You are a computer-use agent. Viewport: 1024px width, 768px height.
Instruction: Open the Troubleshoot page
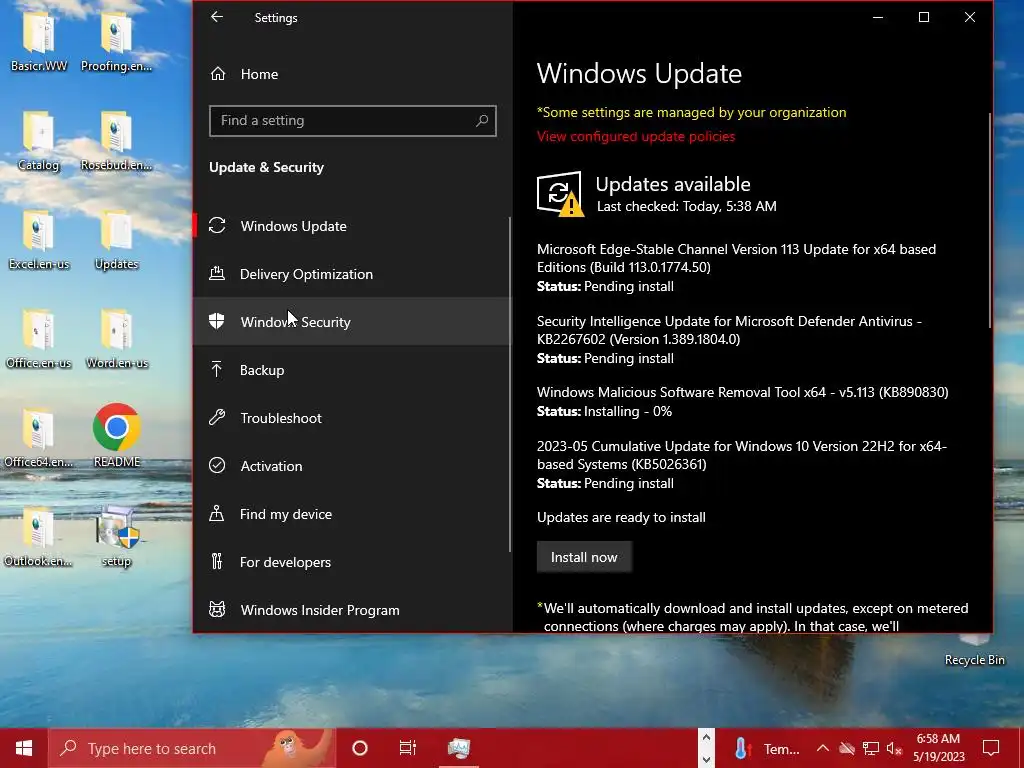pyautogui.click(x=353, y=418)
